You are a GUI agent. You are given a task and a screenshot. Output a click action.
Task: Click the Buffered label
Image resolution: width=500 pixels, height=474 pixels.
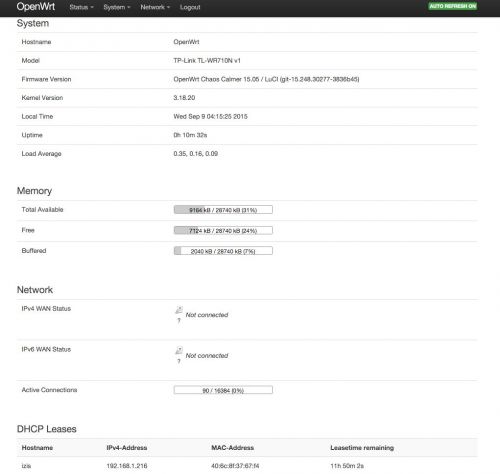tap(34, 251)
